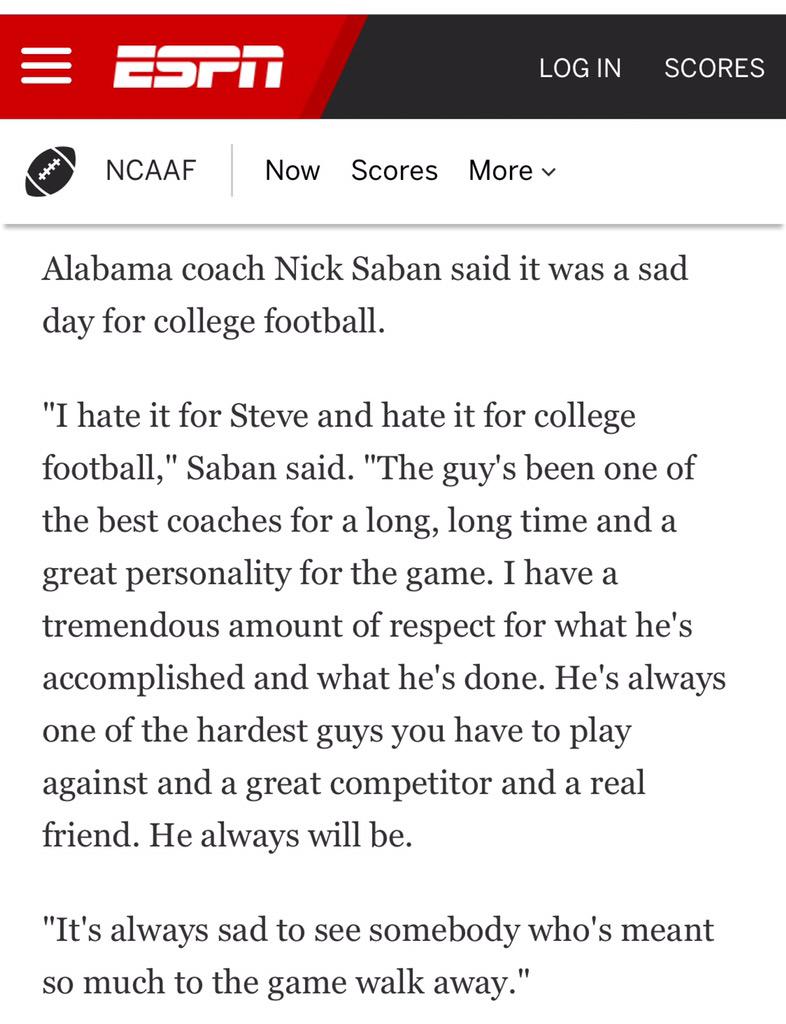786x1024 pixels.
Task: Switch to the Scores tab beside Now
Action: (394, 171)
